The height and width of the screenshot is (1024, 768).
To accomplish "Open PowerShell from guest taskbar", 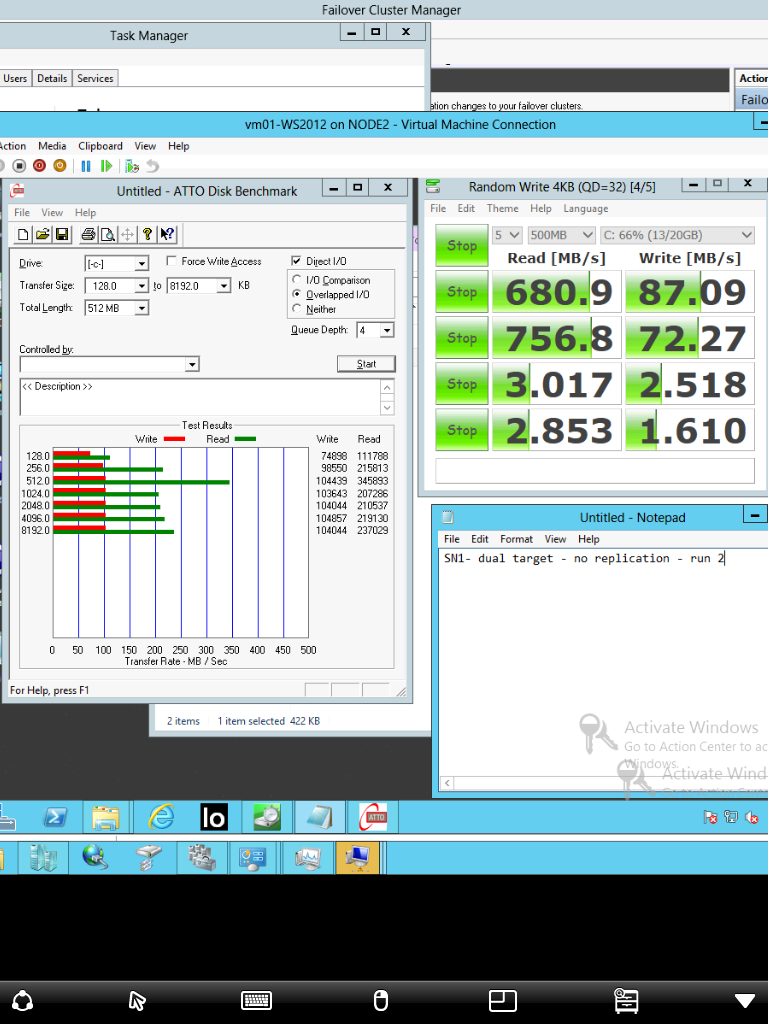I will pyautogui.click(x=55, y=817).
